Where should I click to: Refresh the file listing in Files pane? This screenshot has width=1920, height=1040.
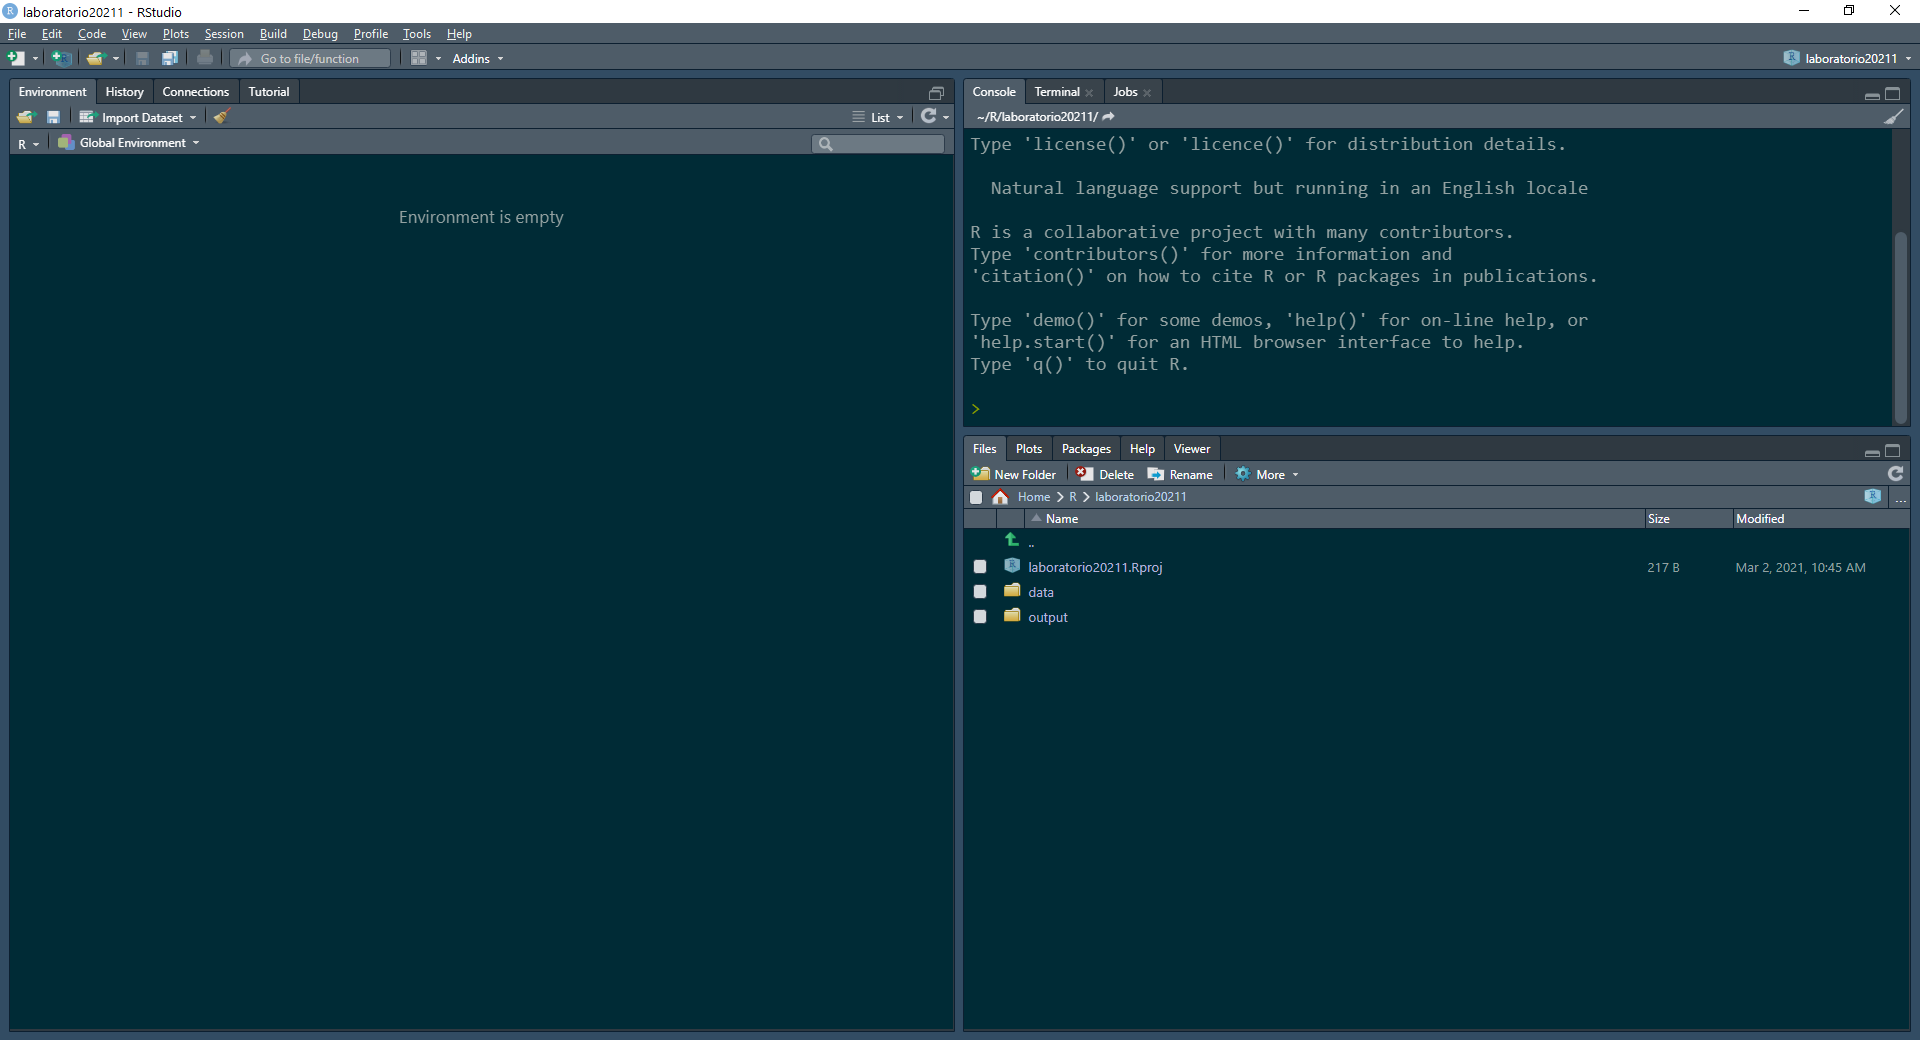click(x=1895, y=474)
